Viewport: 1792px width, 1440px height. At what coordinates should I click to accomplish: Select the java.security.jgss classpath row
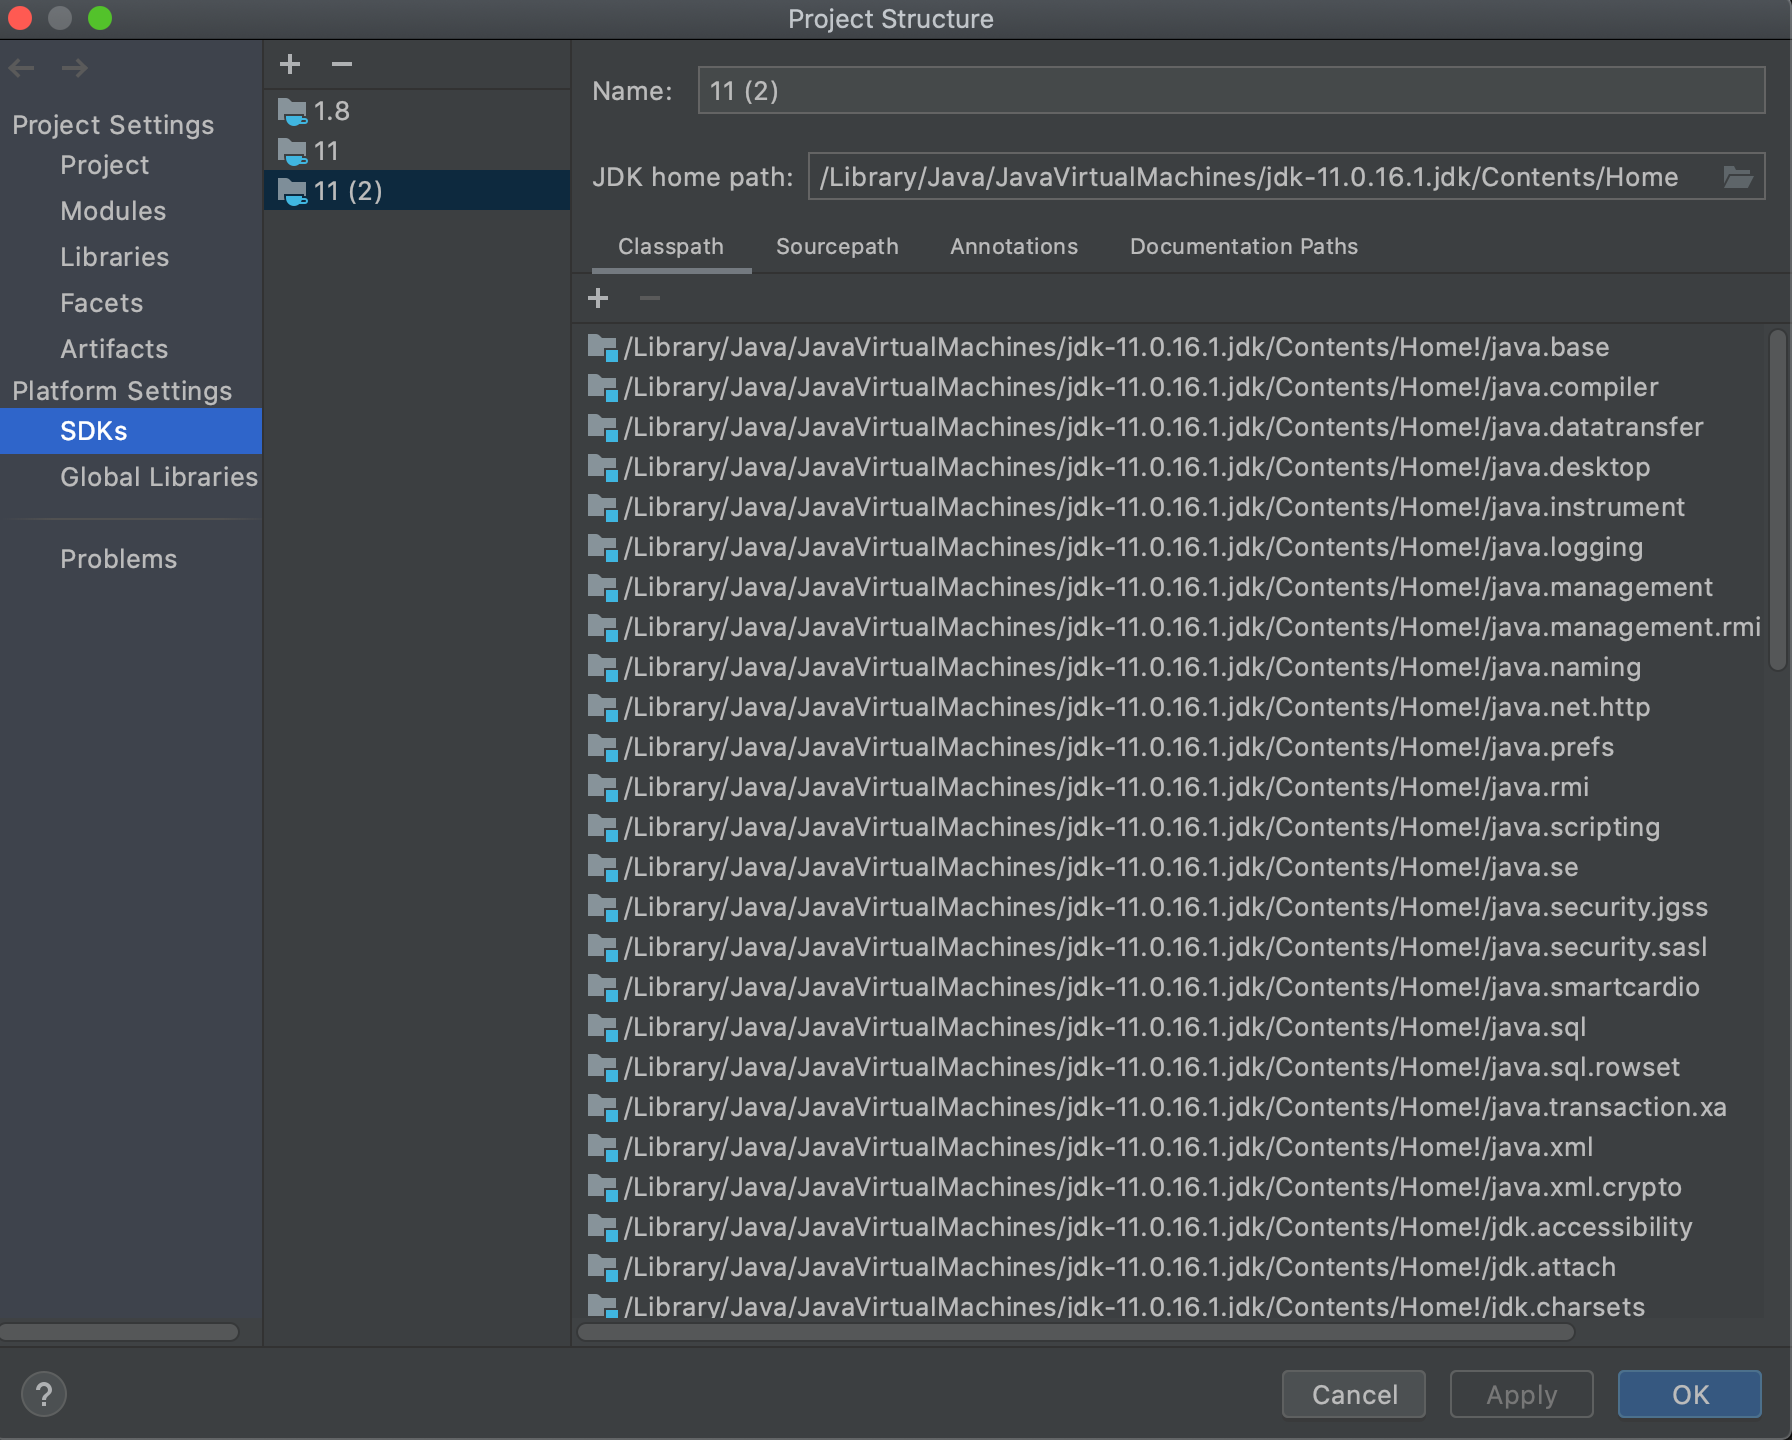coord(1171,908)
